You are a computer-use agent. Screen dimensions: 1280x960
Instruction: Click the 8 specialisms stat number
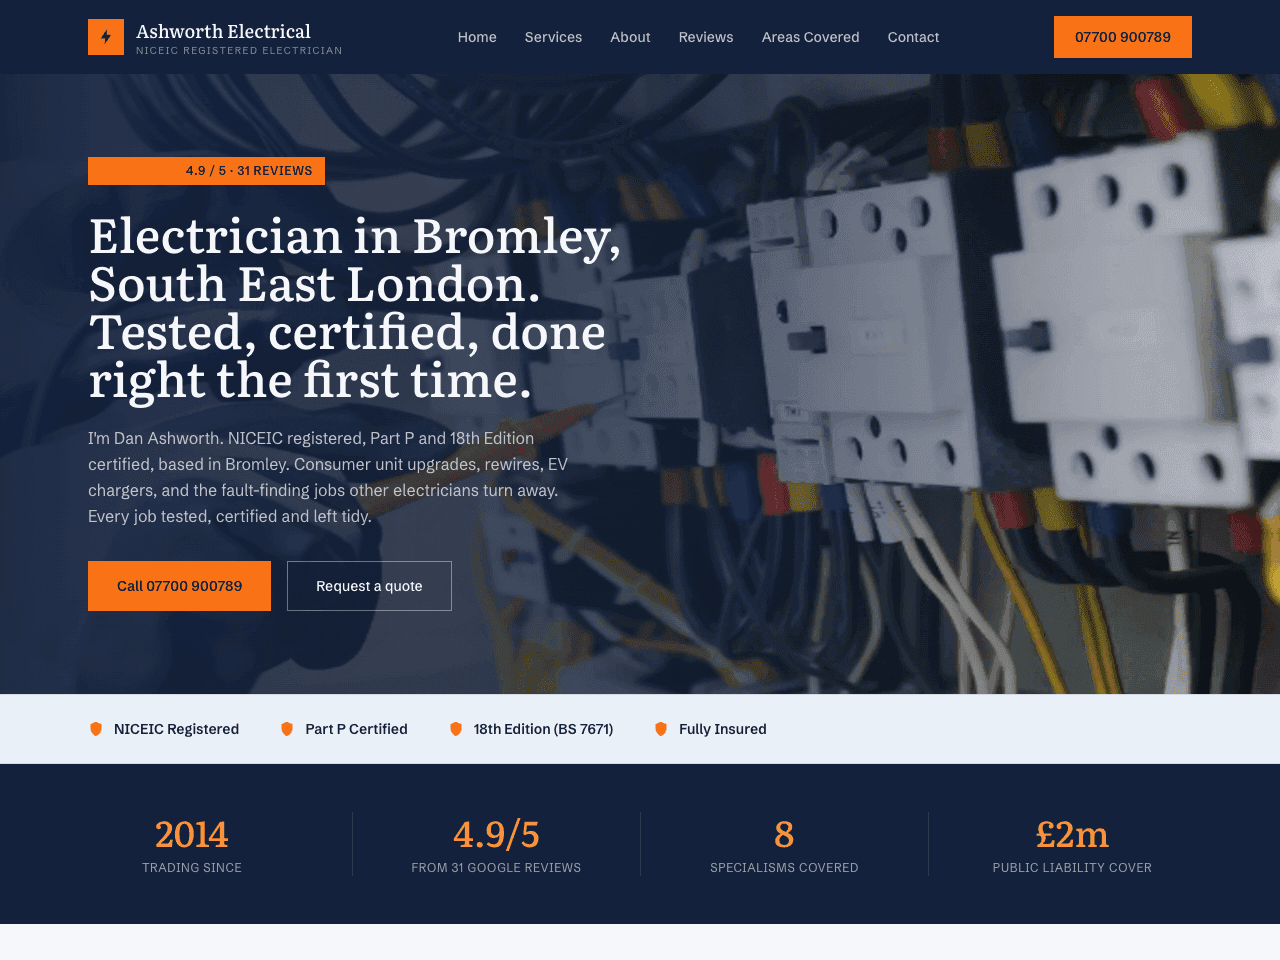[x=784, y=834]
